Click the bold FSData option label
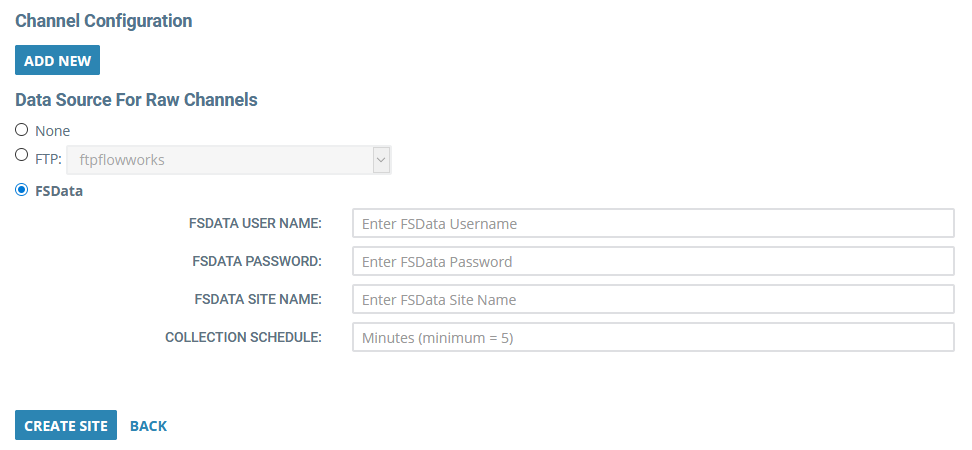The width and height of the screenshot is (972, 450). click(x=59, y=191)
